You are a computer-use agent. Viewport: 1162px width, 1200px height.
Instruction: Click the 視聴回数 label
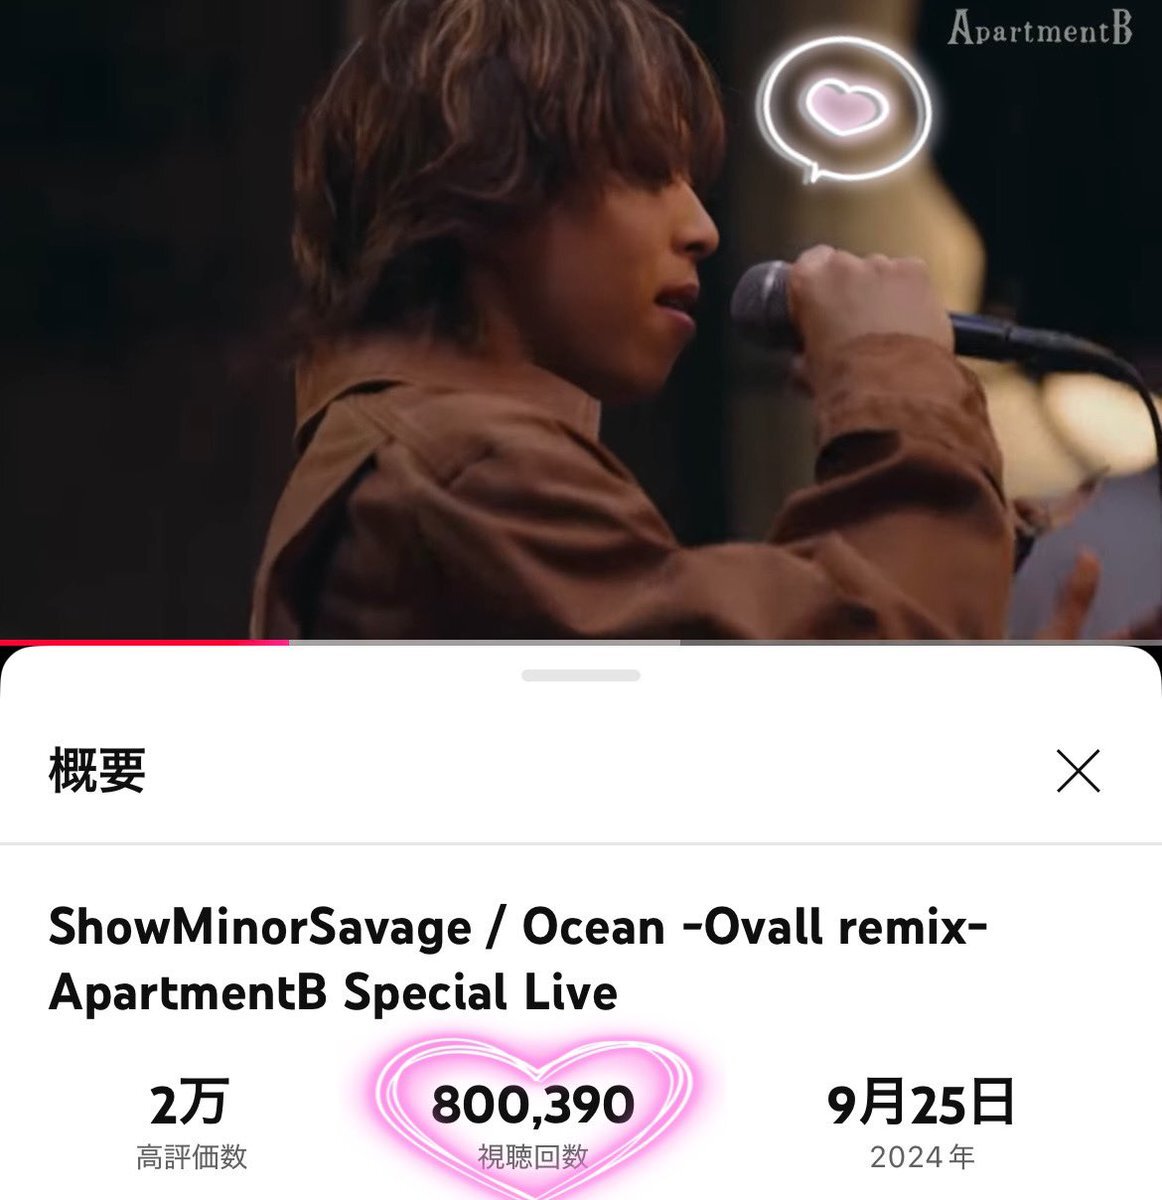coord(533,1157)
